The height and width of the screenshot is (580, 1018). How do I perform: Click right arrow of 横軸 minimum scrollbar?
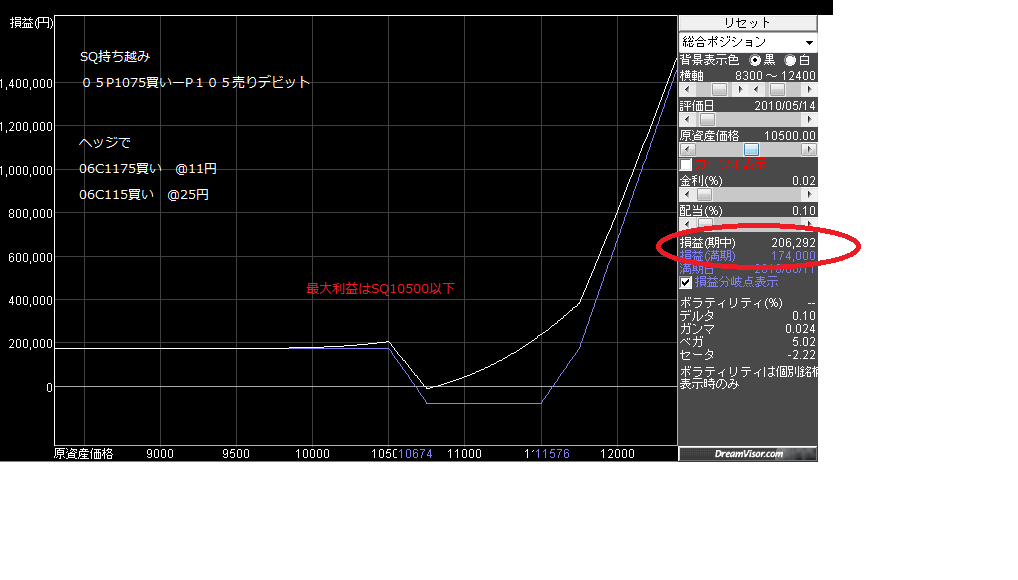741,90
